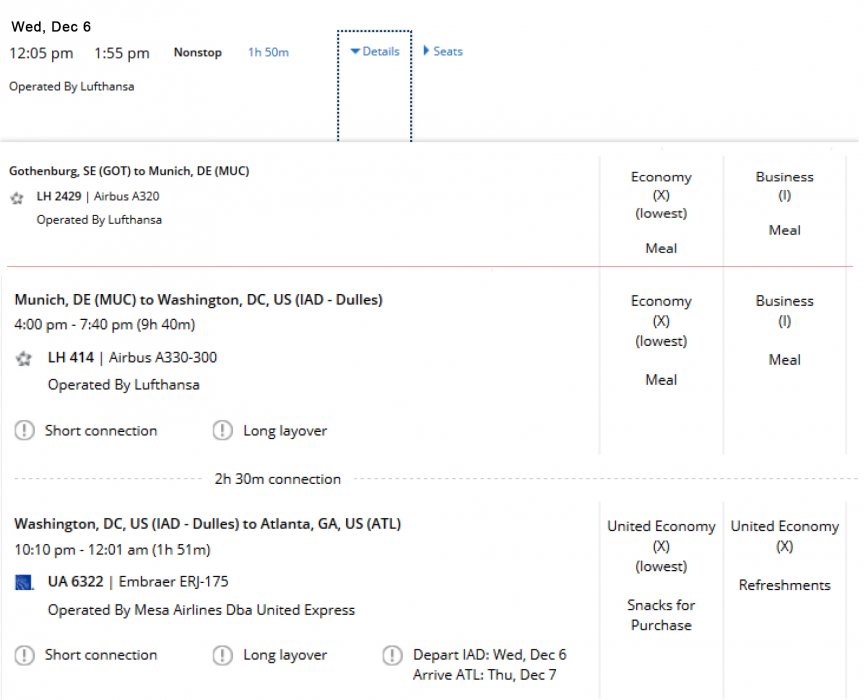Viewport: 863px width, 700px height.
Task: Click Short connection warning icon under LH 414
Action: 24,430
